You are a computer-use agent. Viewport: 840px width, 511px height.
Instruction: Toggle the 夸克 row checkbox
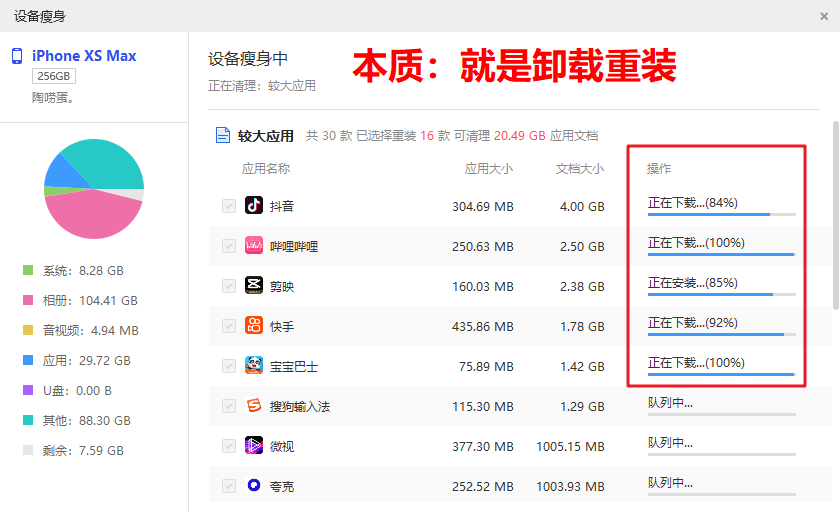(229, 486)
